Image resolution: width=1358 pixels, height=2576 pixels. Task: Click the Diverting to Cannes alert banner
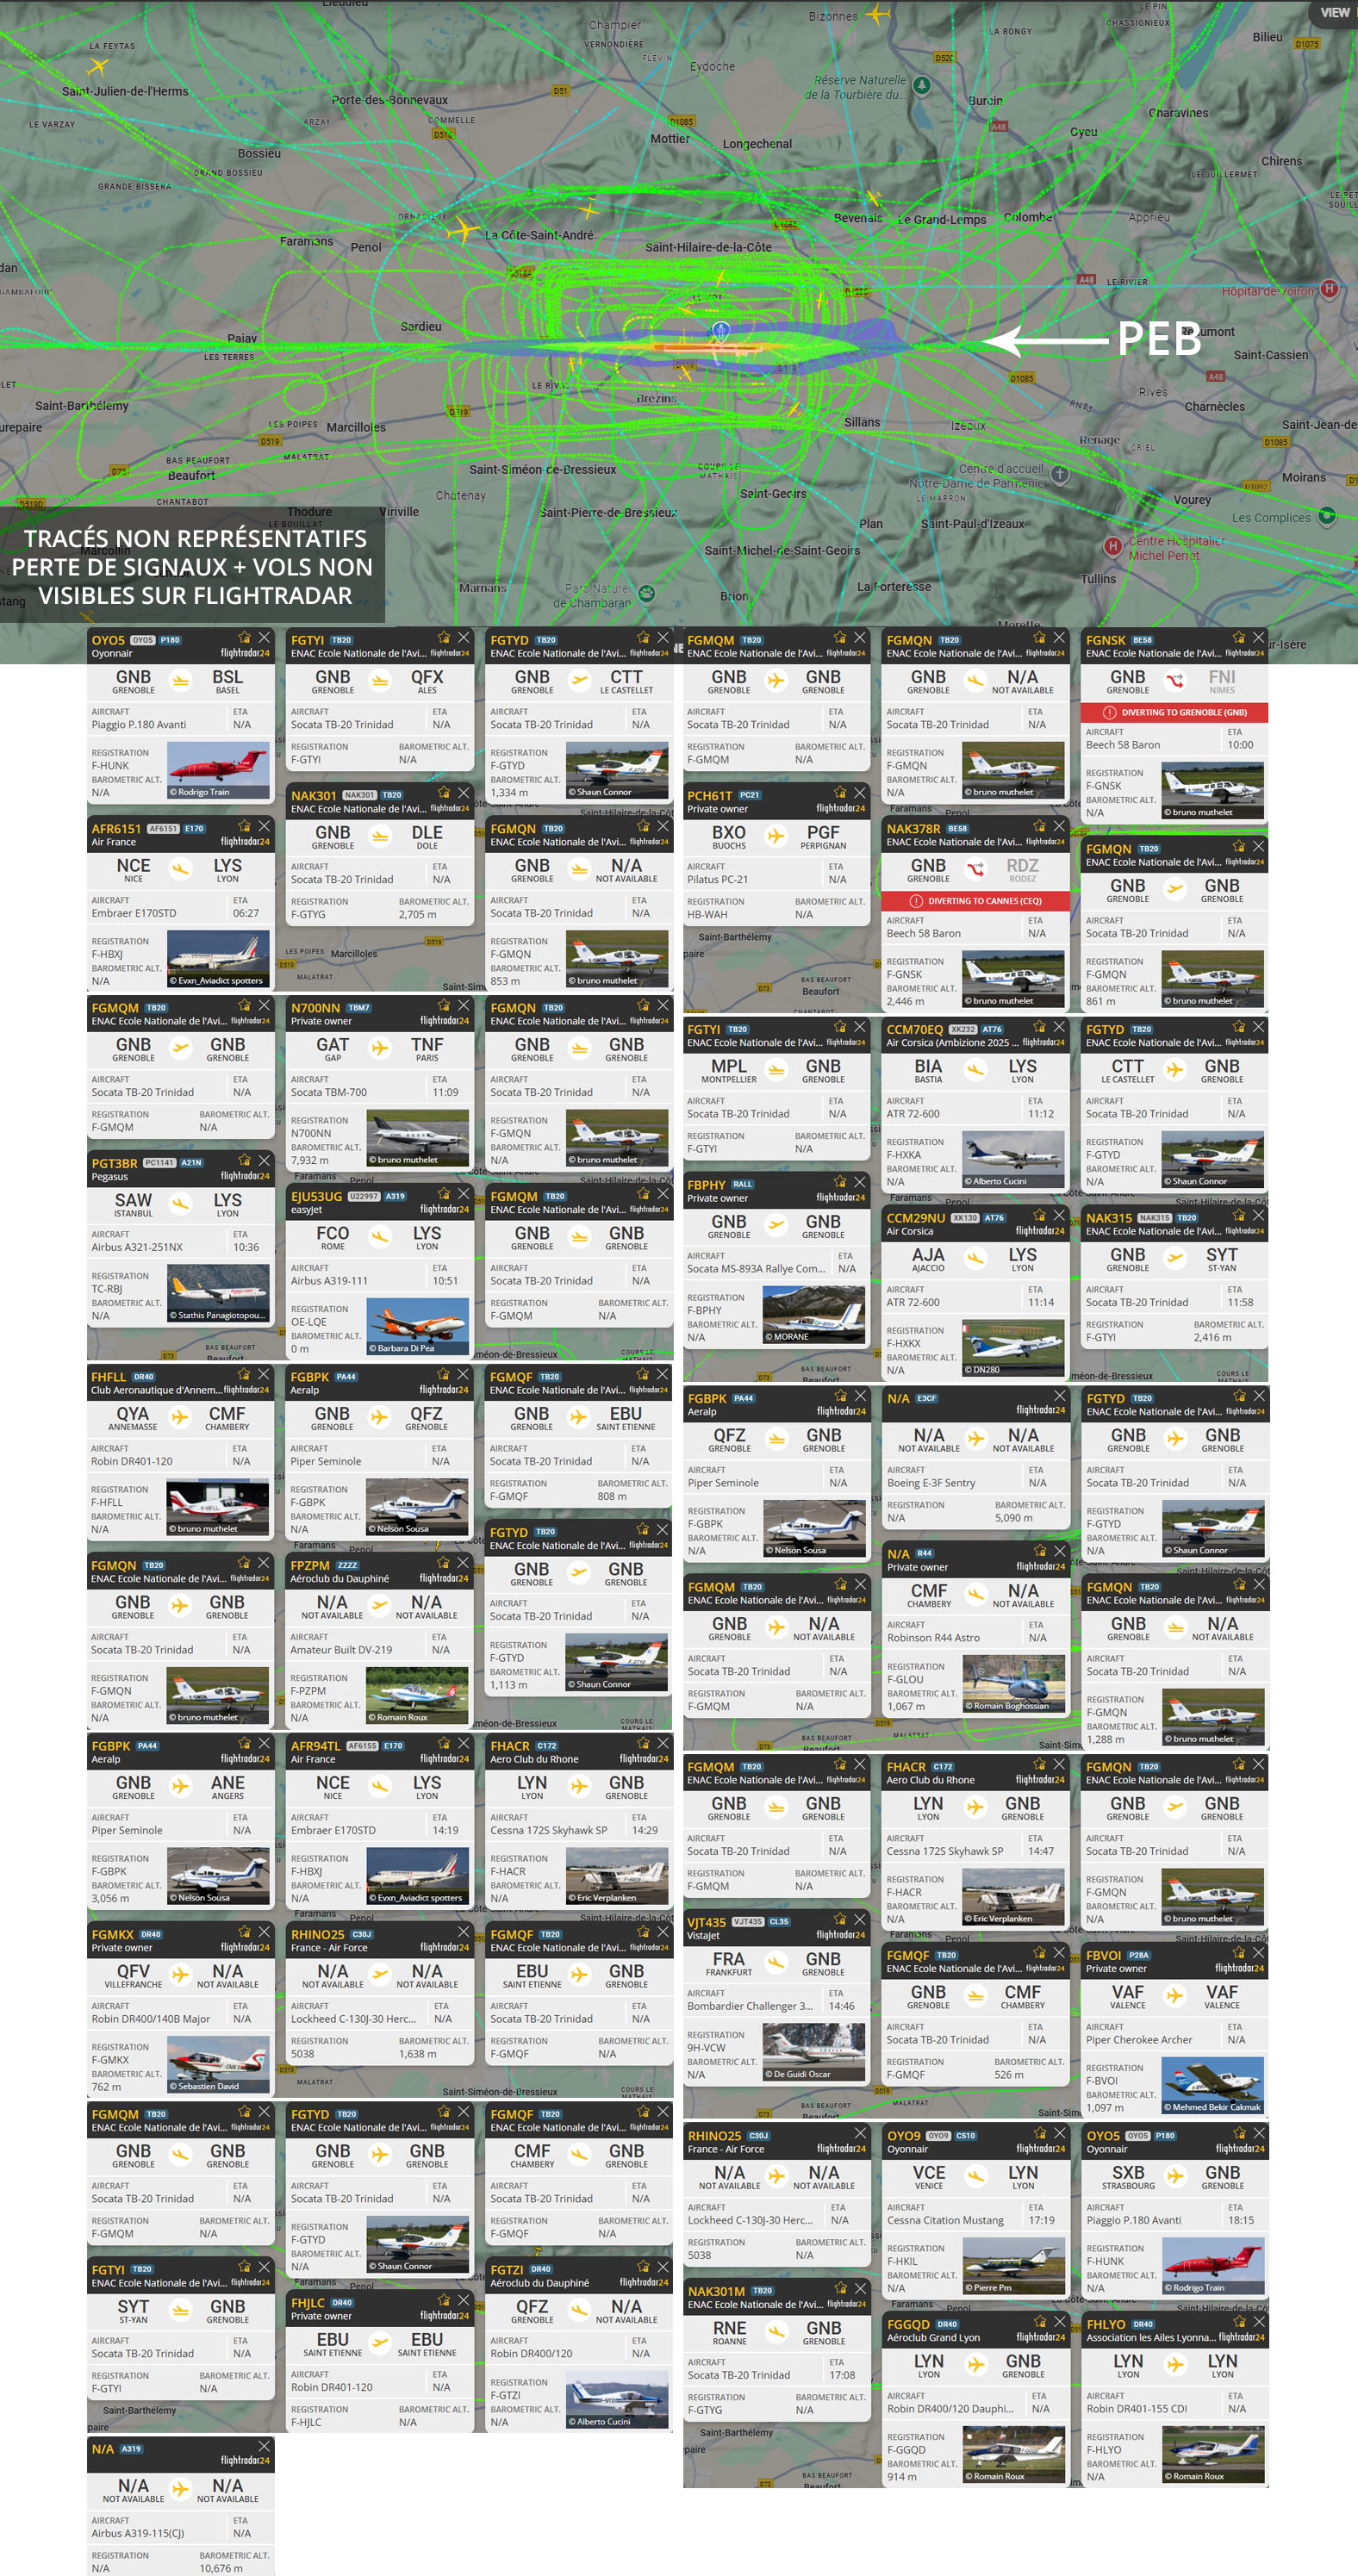pos(975,900)
